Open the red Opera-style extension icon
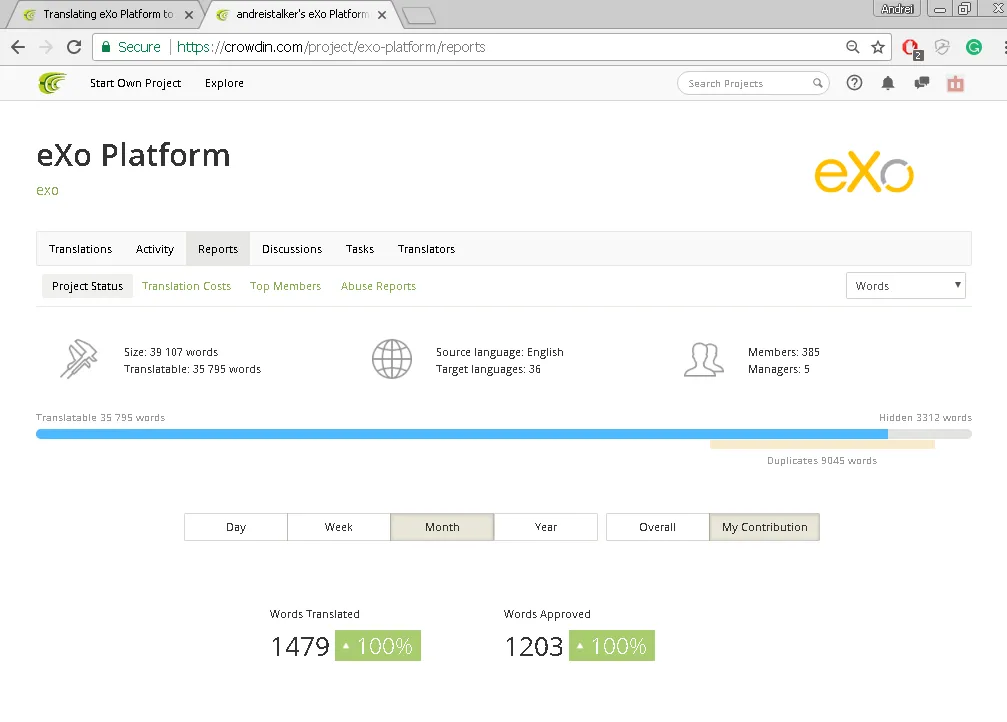This screenshot has width=1007, height=722. pyautogui.click(x=911, y=48)
